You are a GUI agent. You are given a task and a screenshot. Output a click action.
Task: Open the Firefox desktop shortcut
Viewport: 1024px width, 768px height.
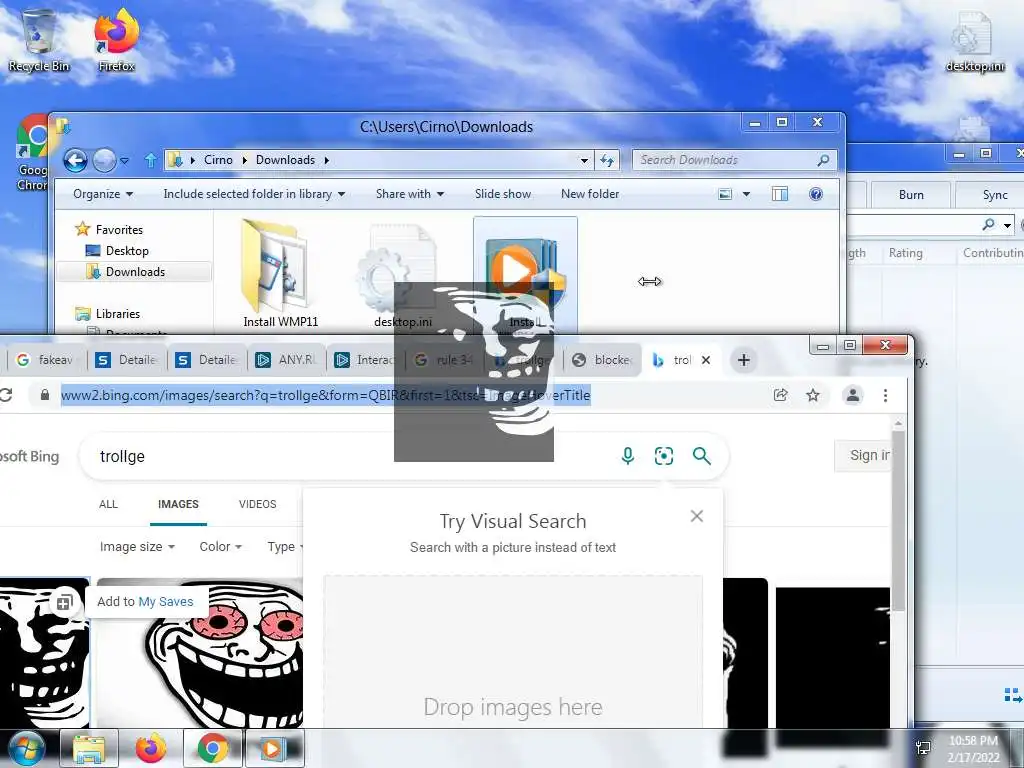tap(116, 40)
